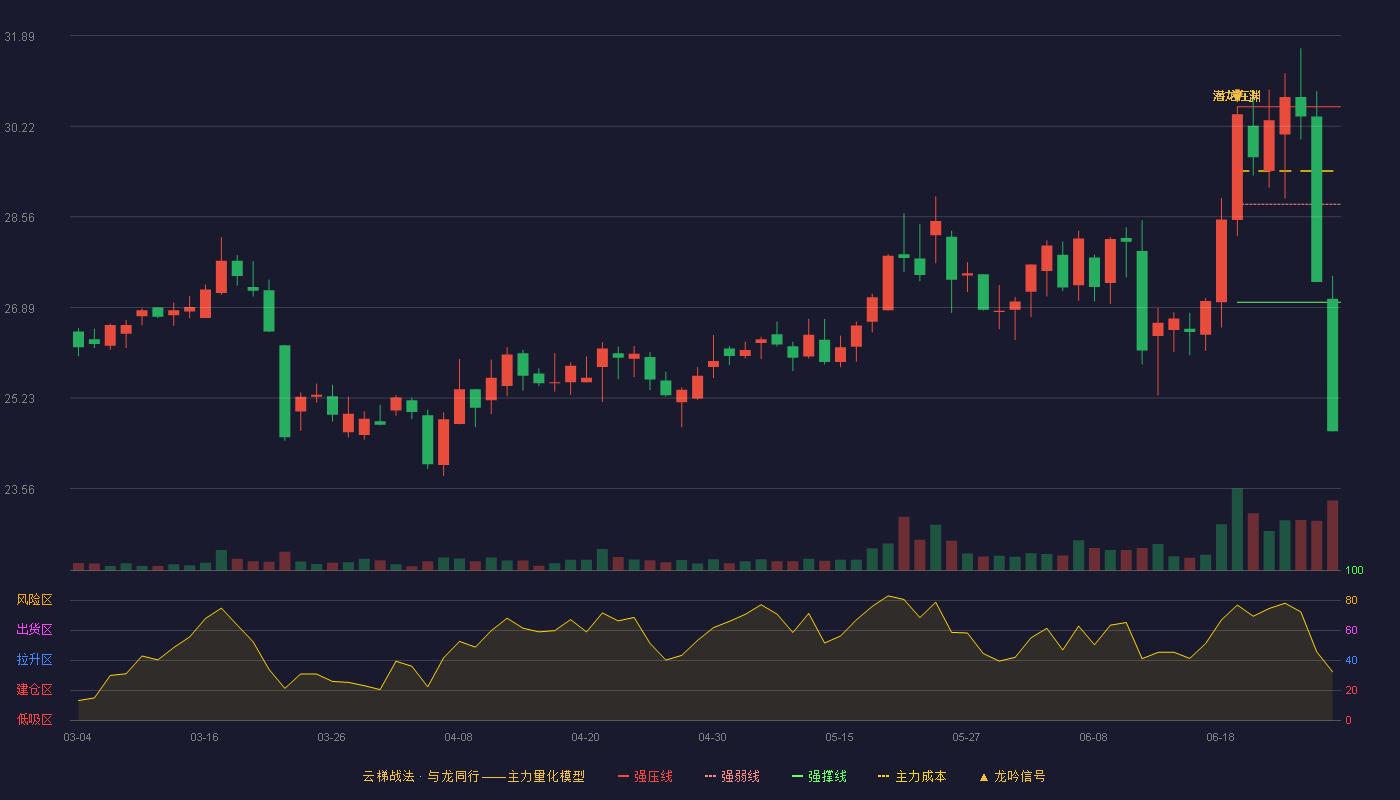Click the 05-27 date label

tap(966, 737)
